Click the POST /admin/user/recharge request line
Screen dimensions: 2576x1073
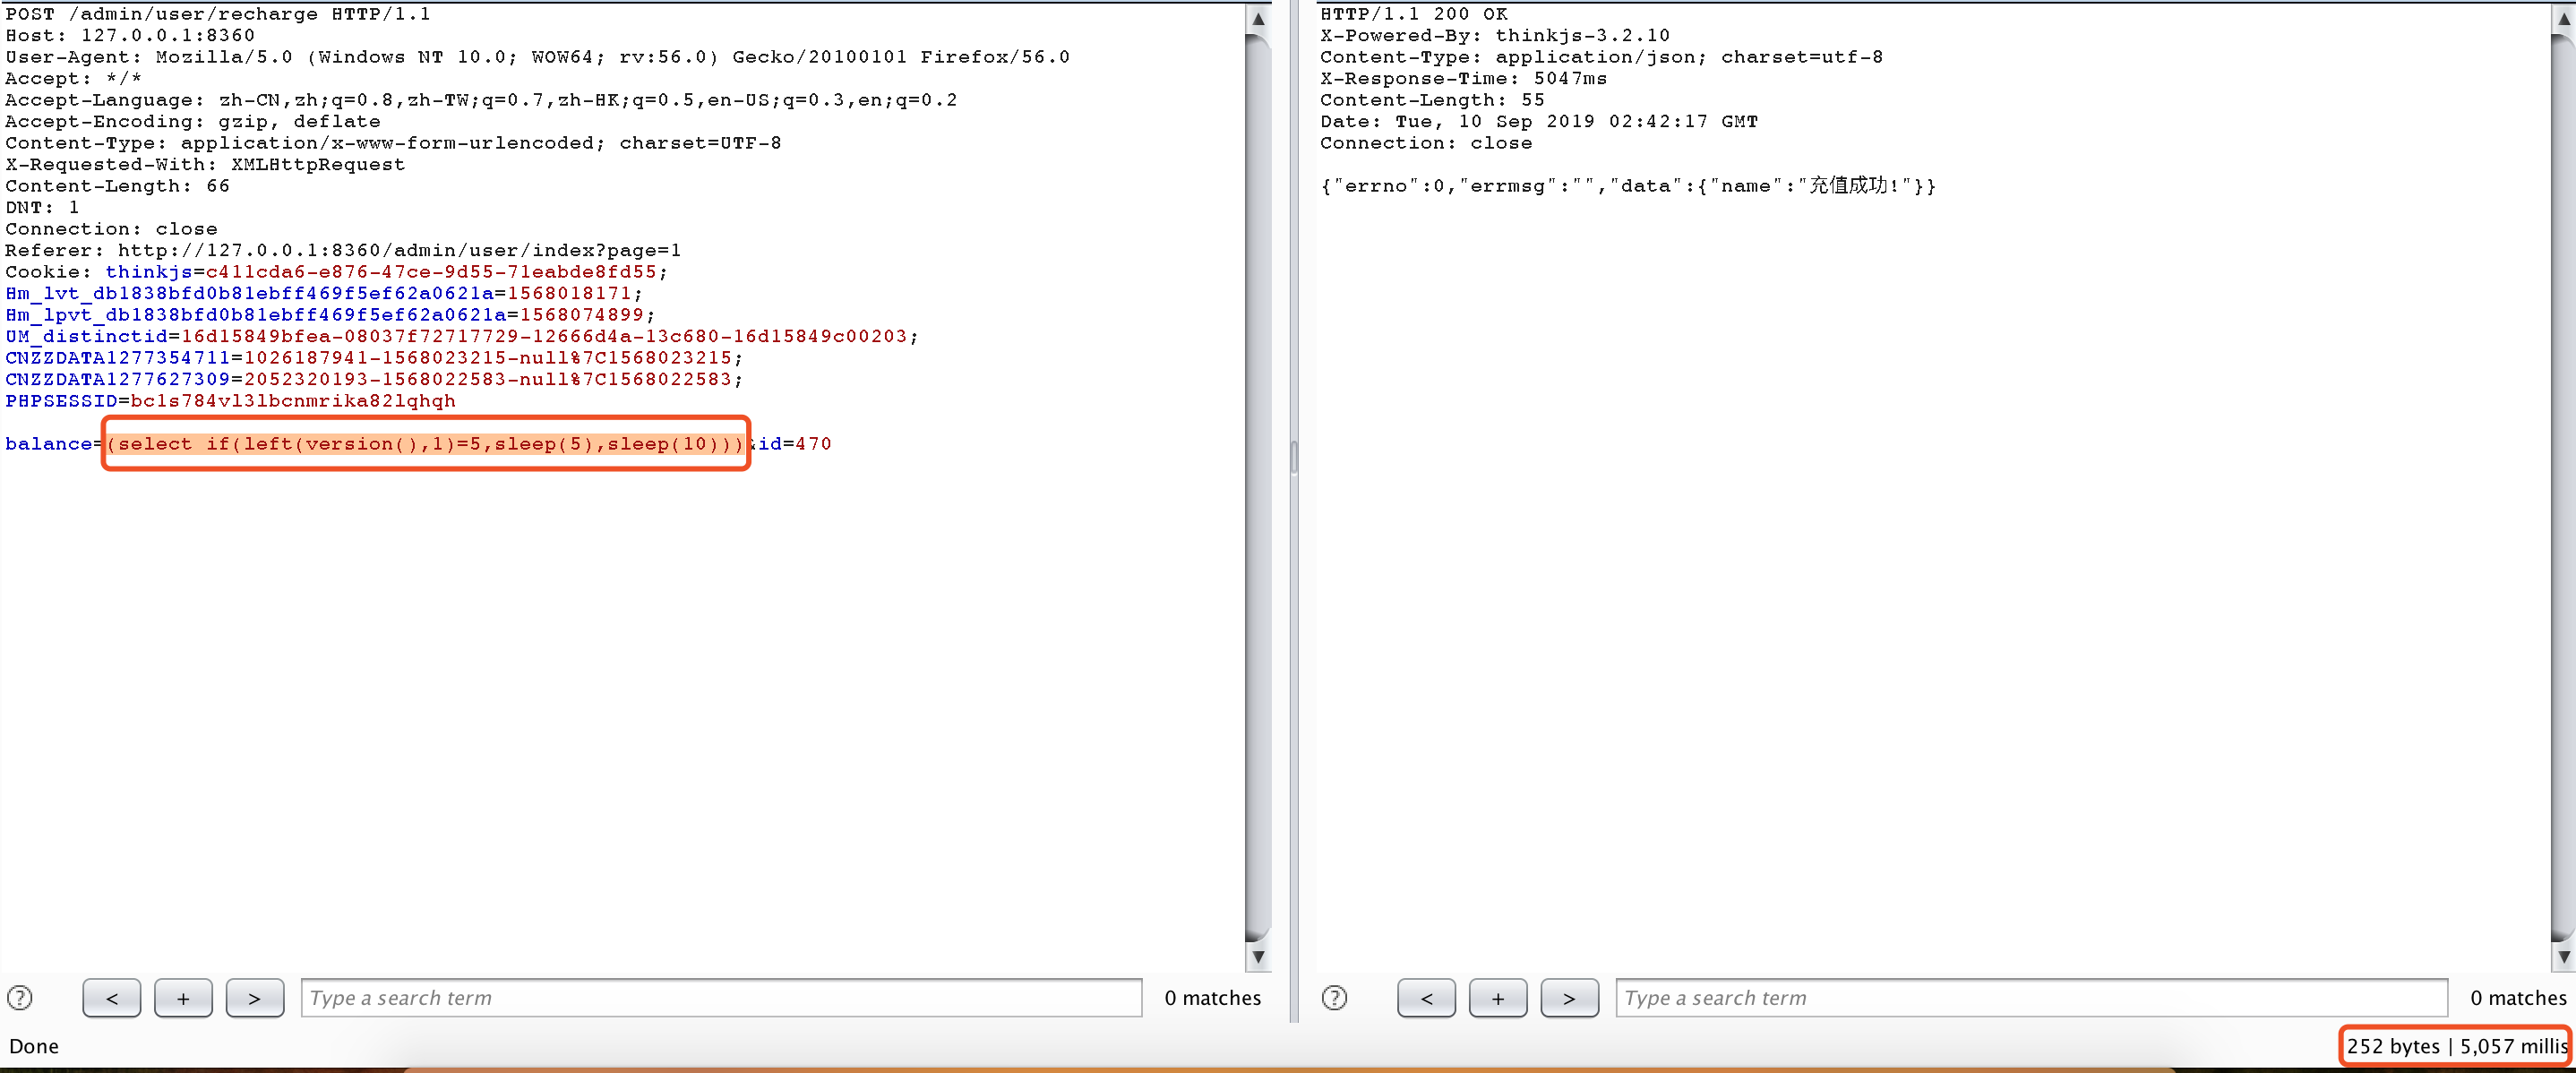click(217, 14)
